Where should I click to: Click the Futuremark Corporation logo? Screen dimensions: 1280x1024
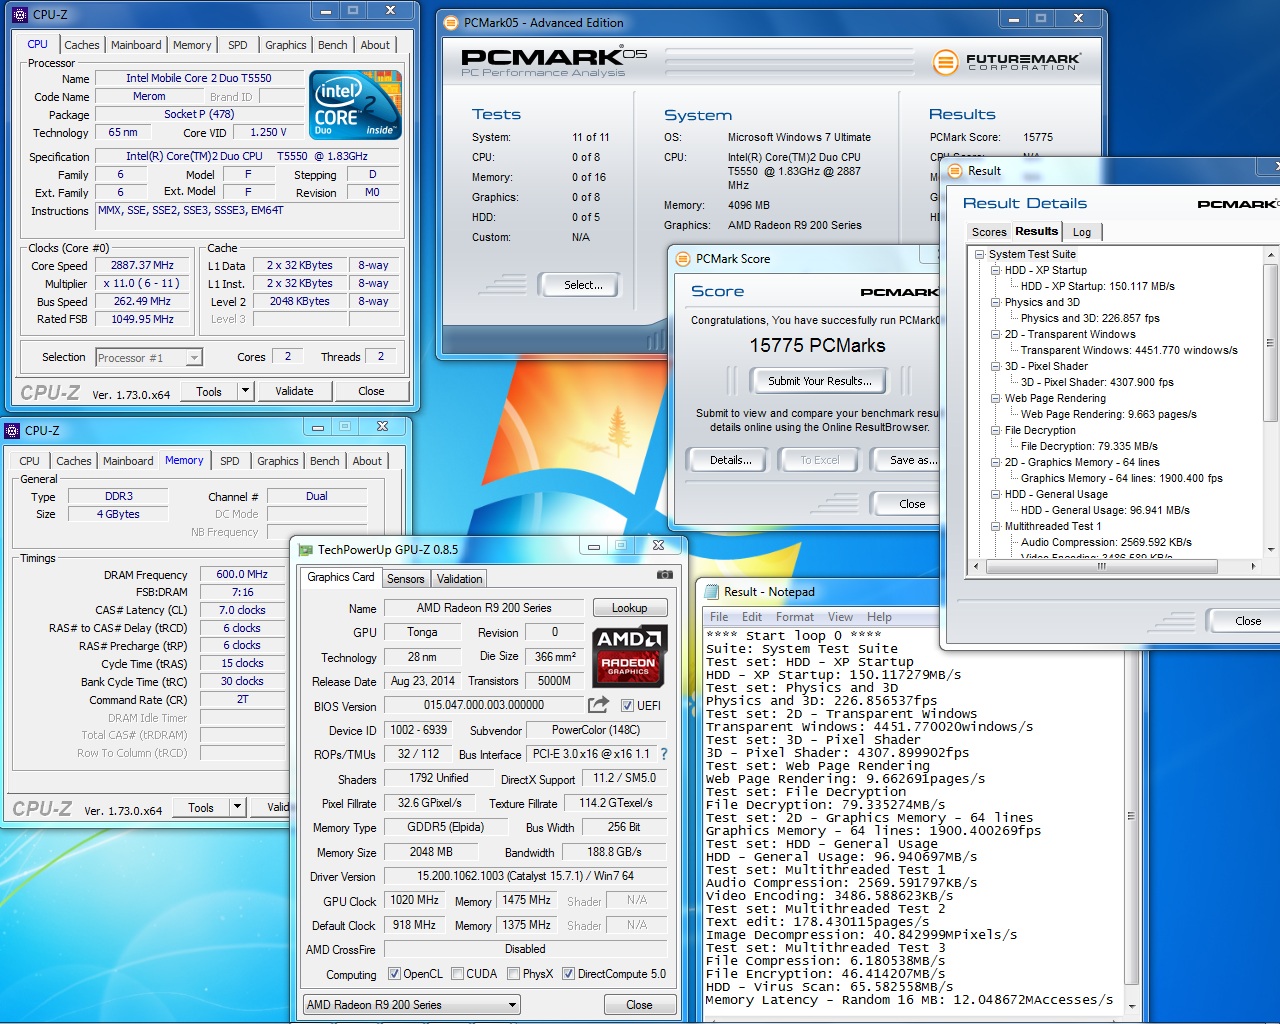[1006, 62]
